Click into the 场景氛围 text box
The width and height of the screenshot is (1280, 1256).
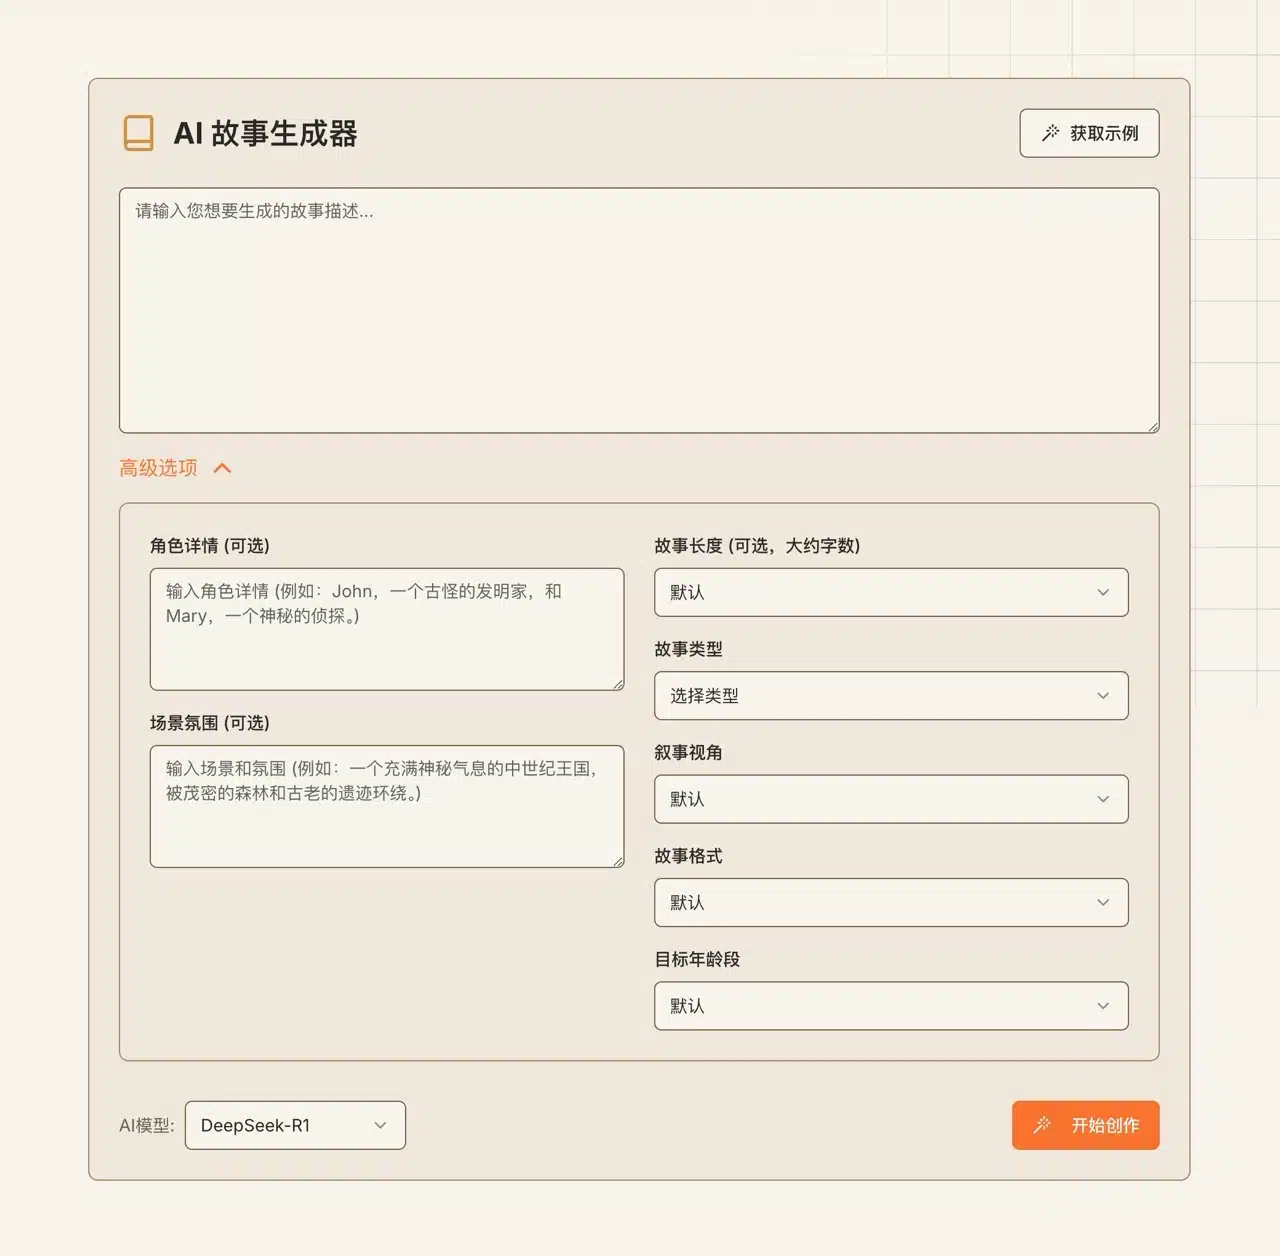[386, 806]
